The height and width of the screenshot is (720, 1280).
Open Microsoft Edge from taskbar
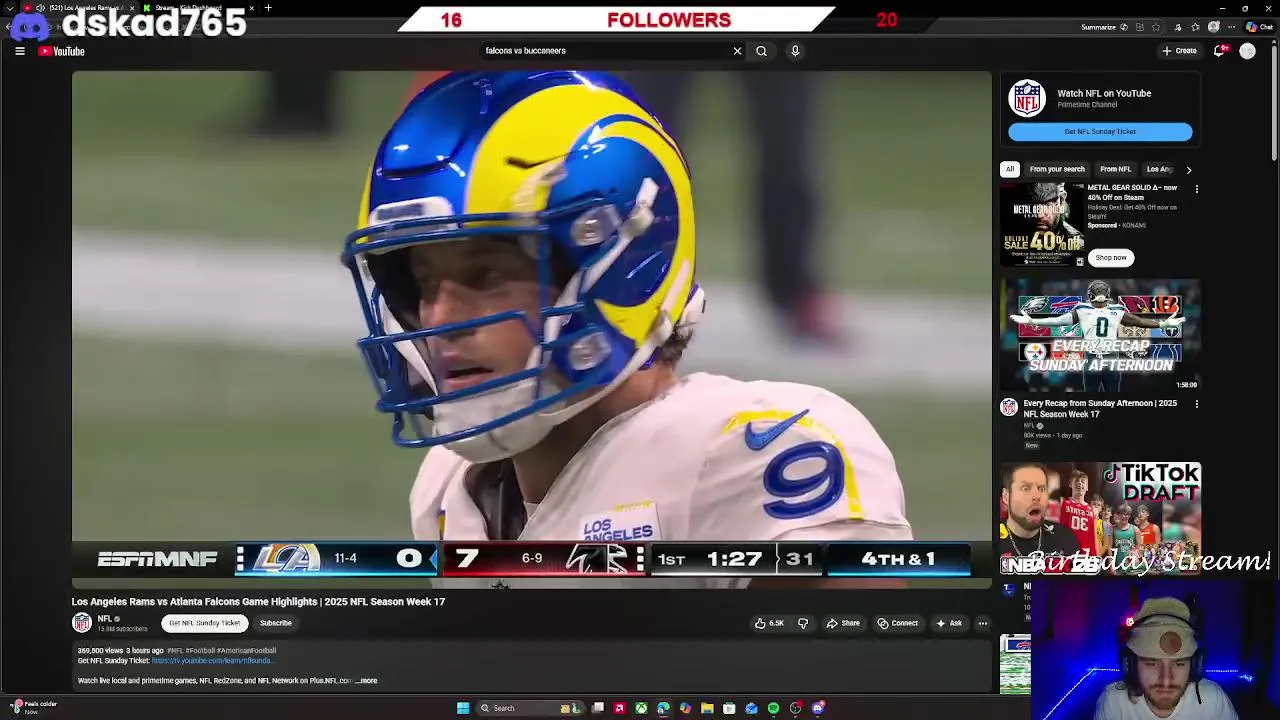point(663,708)
